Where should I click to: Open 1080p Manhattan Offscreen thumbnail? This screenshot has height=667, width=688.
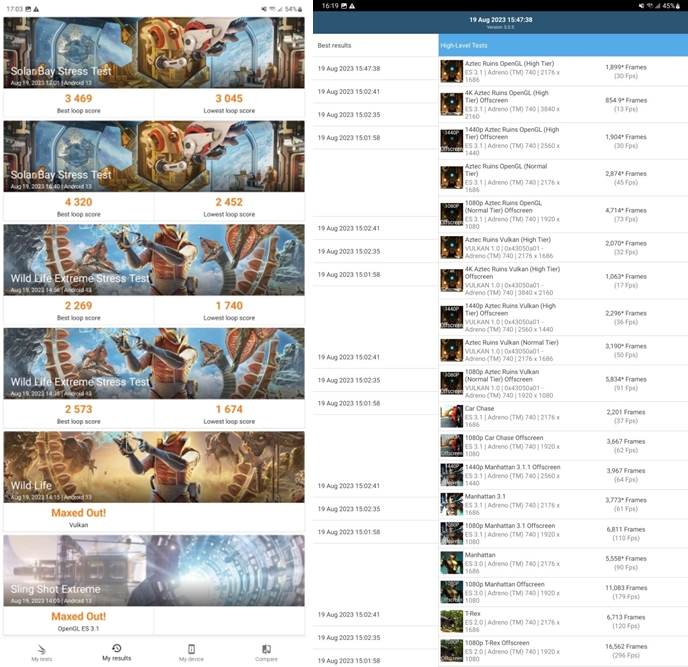452,592
